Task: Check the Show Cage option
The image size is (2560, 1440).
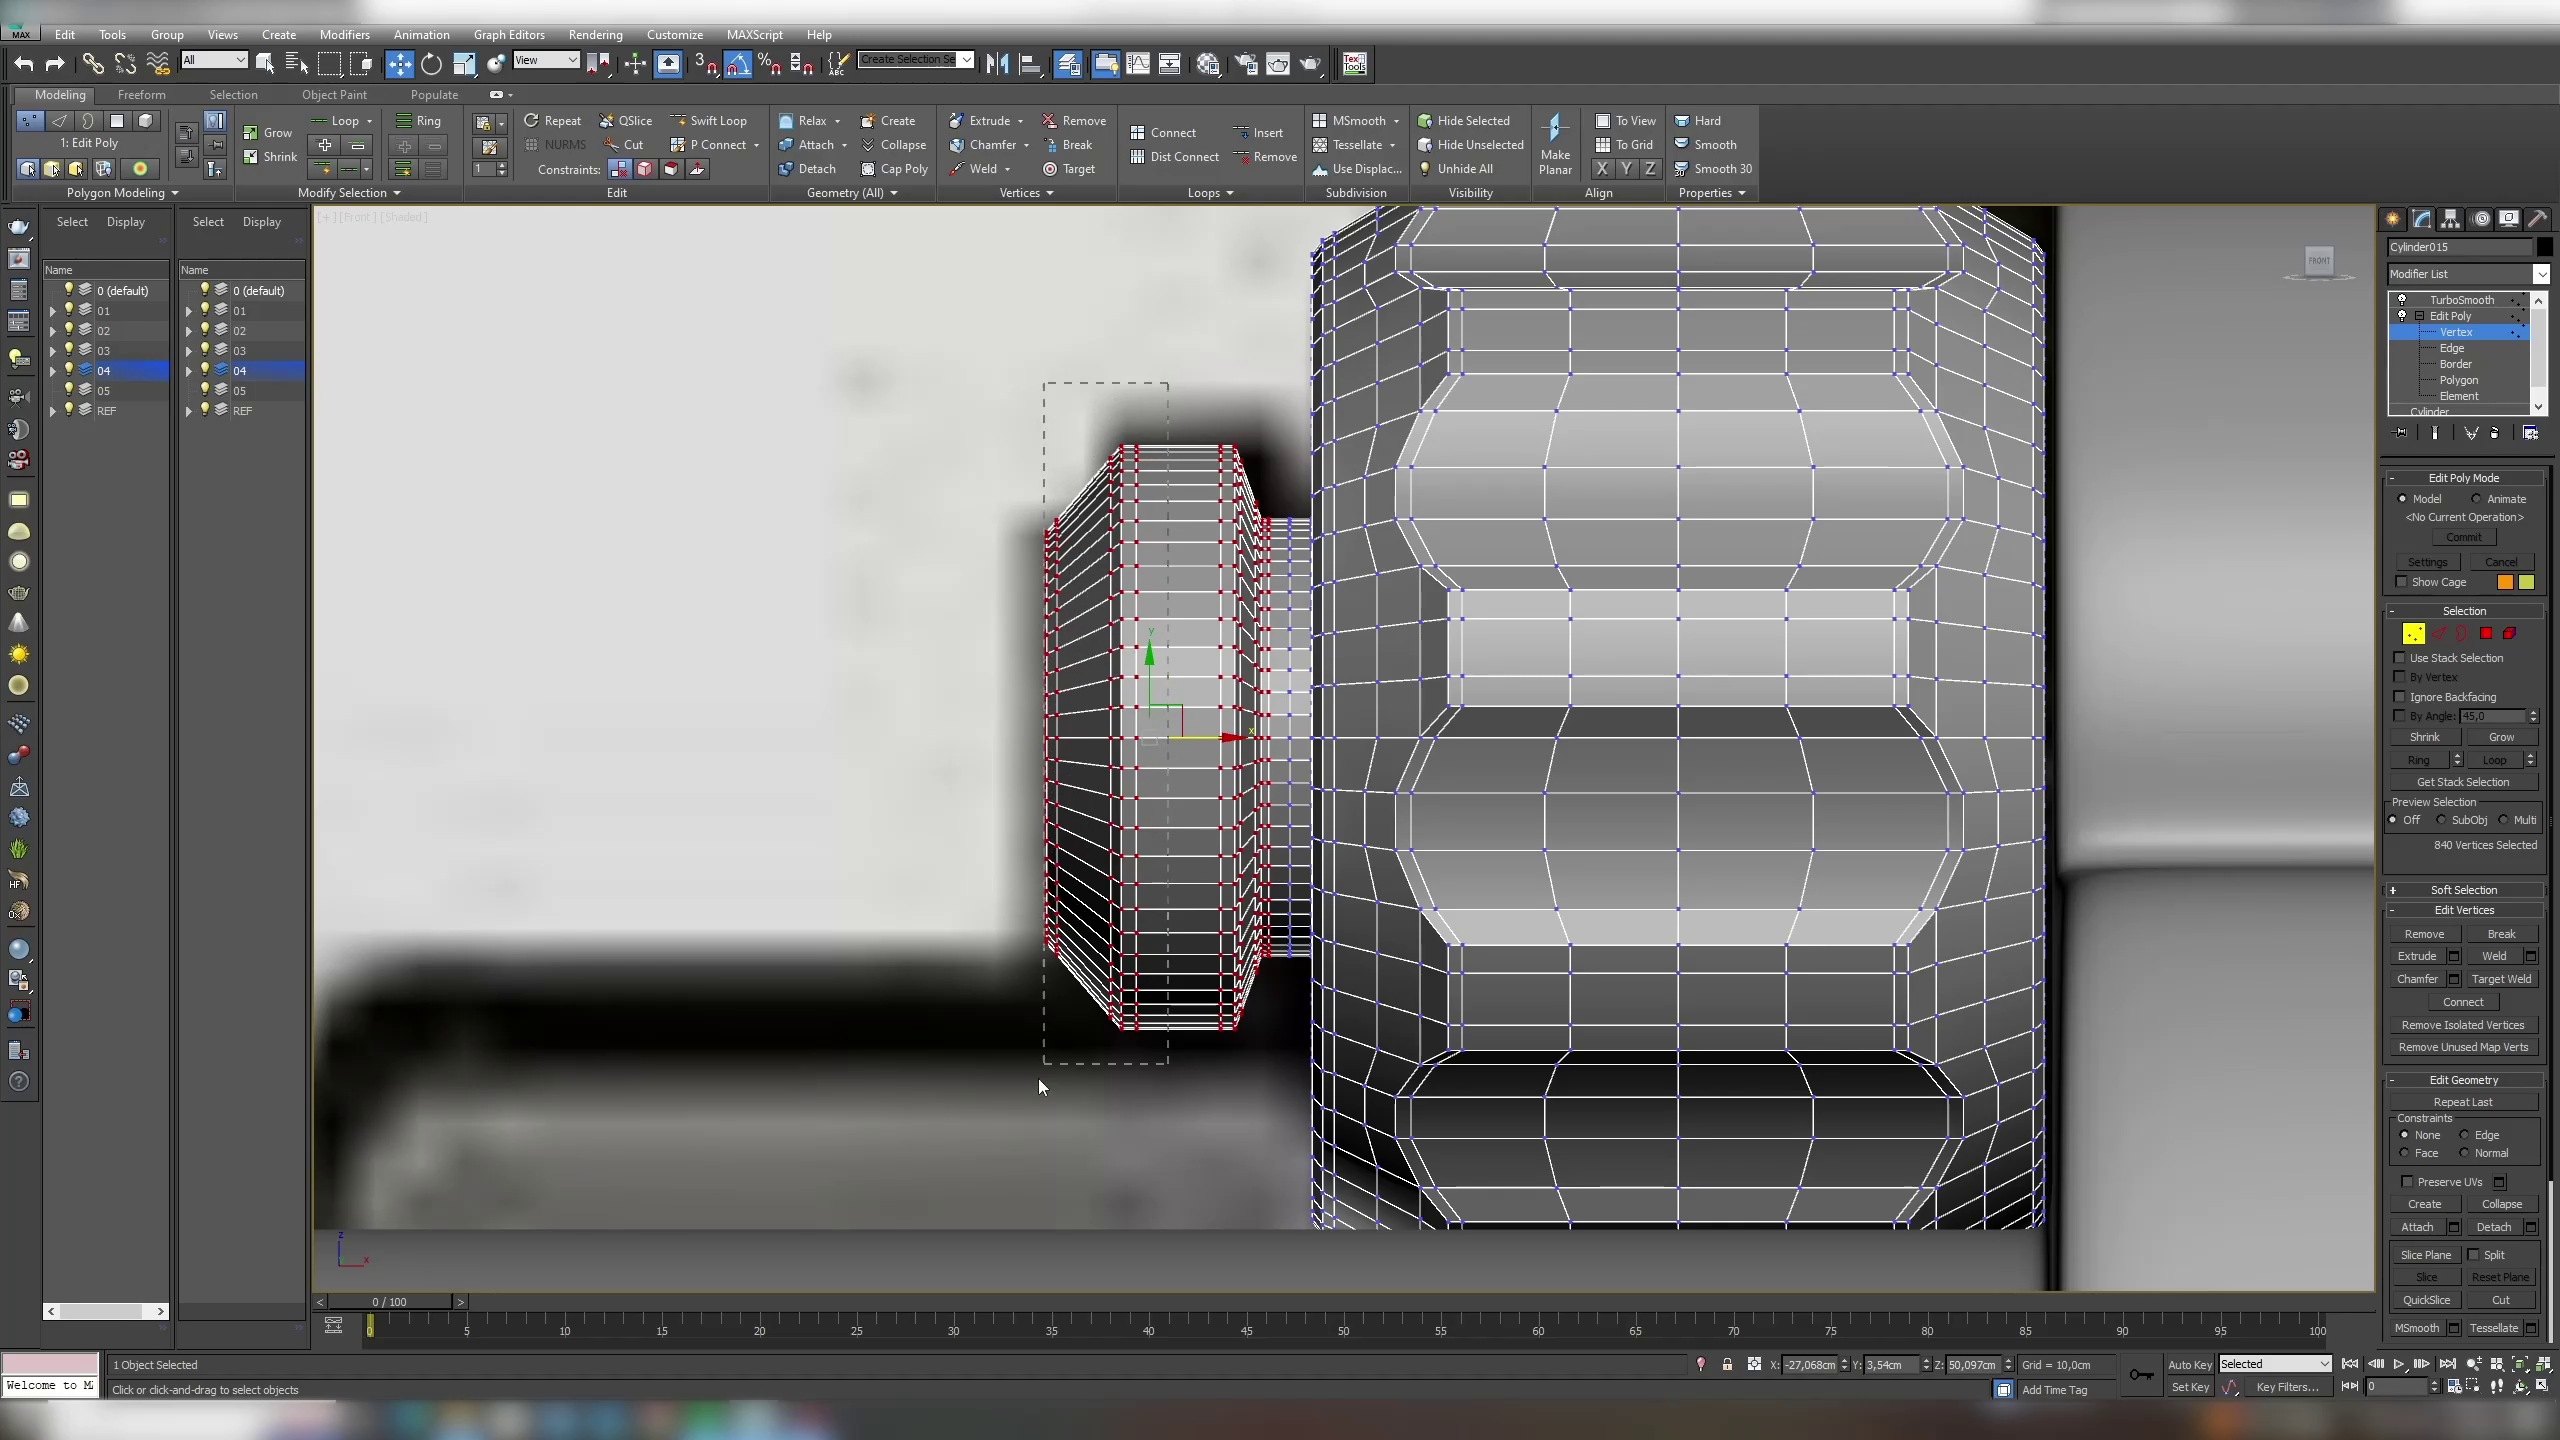Action: (x=2402, y=582)
